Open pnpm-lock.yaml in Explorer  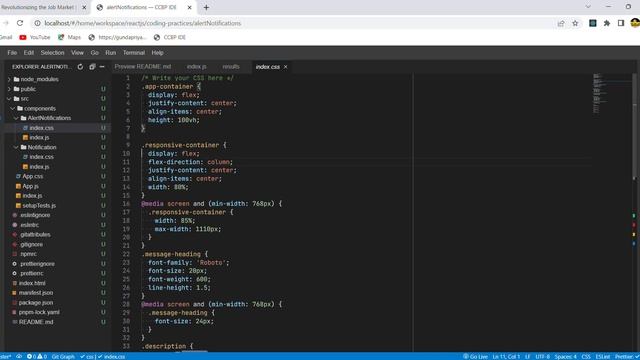(39, 312)
